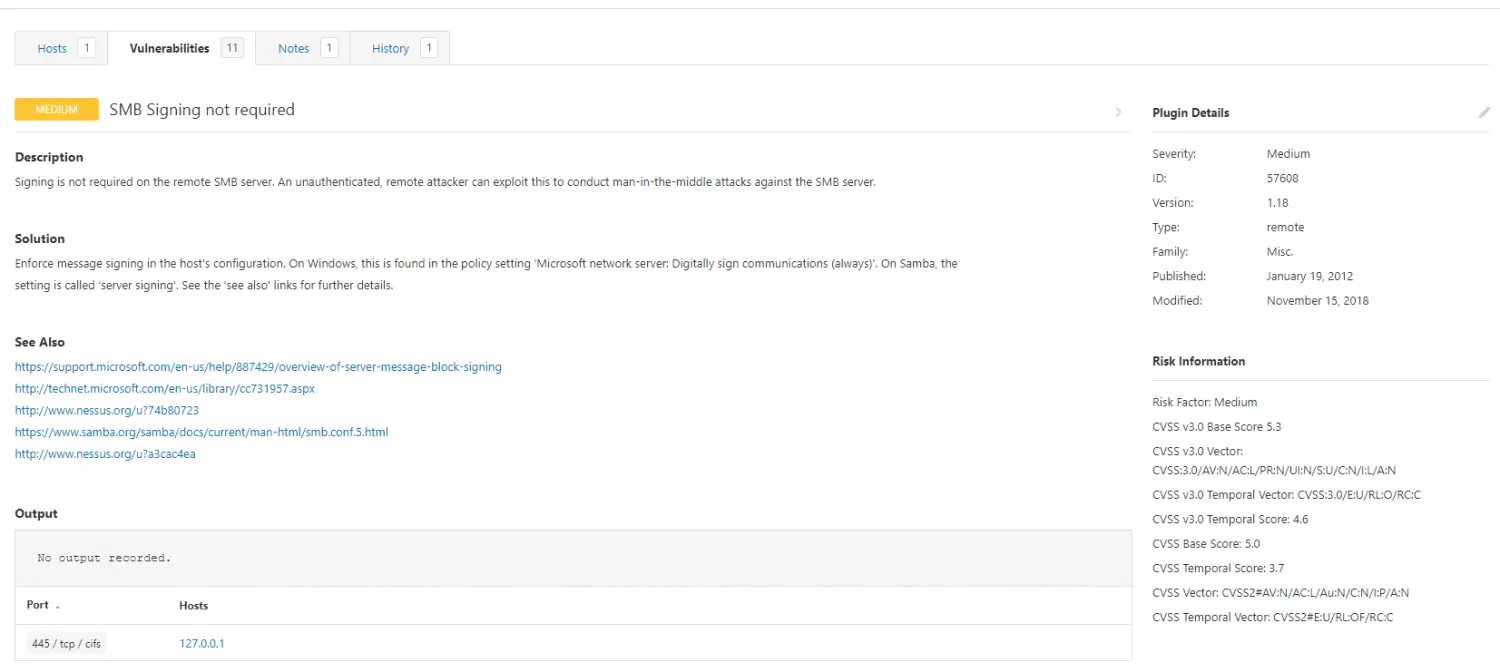Sort the Port column using its sort arrow
The width and height of the screenshot is (1500, 672).
[x=56, y=604]
